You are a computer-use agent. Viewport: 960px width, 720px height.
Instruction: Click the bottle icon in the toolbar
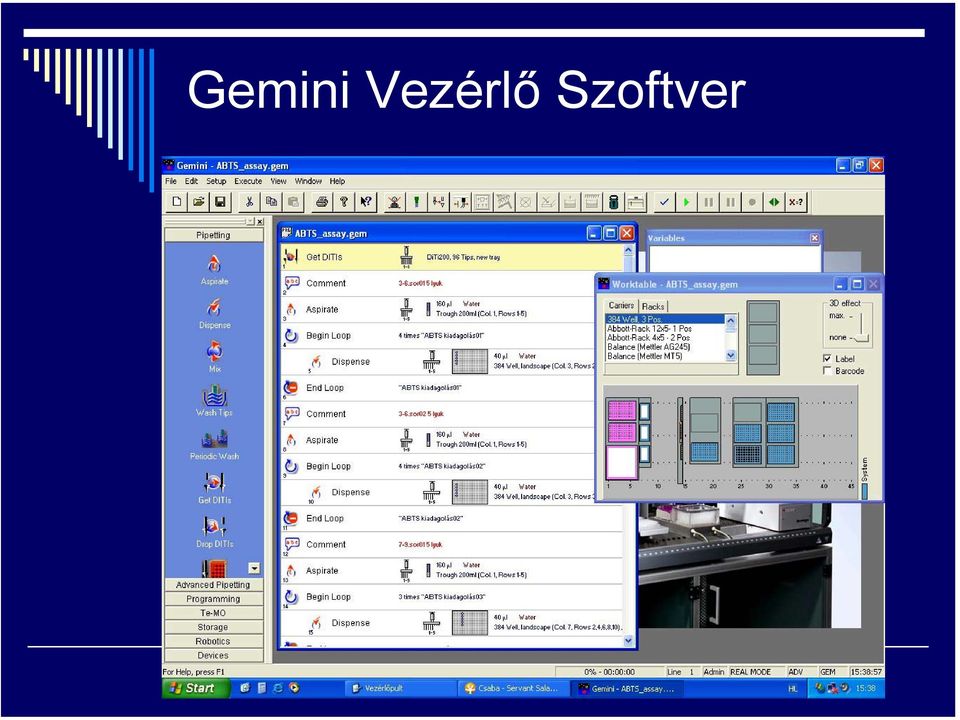(613, 201)
